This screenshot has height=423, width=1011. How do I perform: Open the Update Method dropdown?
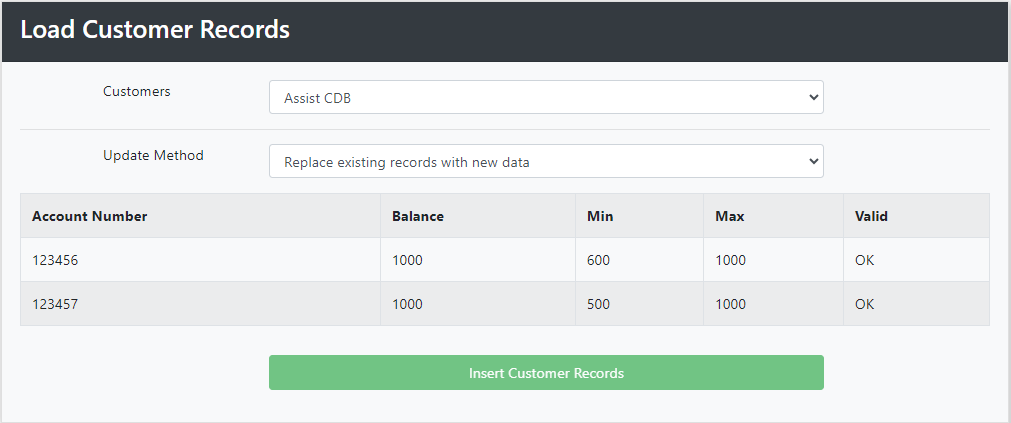546,161
